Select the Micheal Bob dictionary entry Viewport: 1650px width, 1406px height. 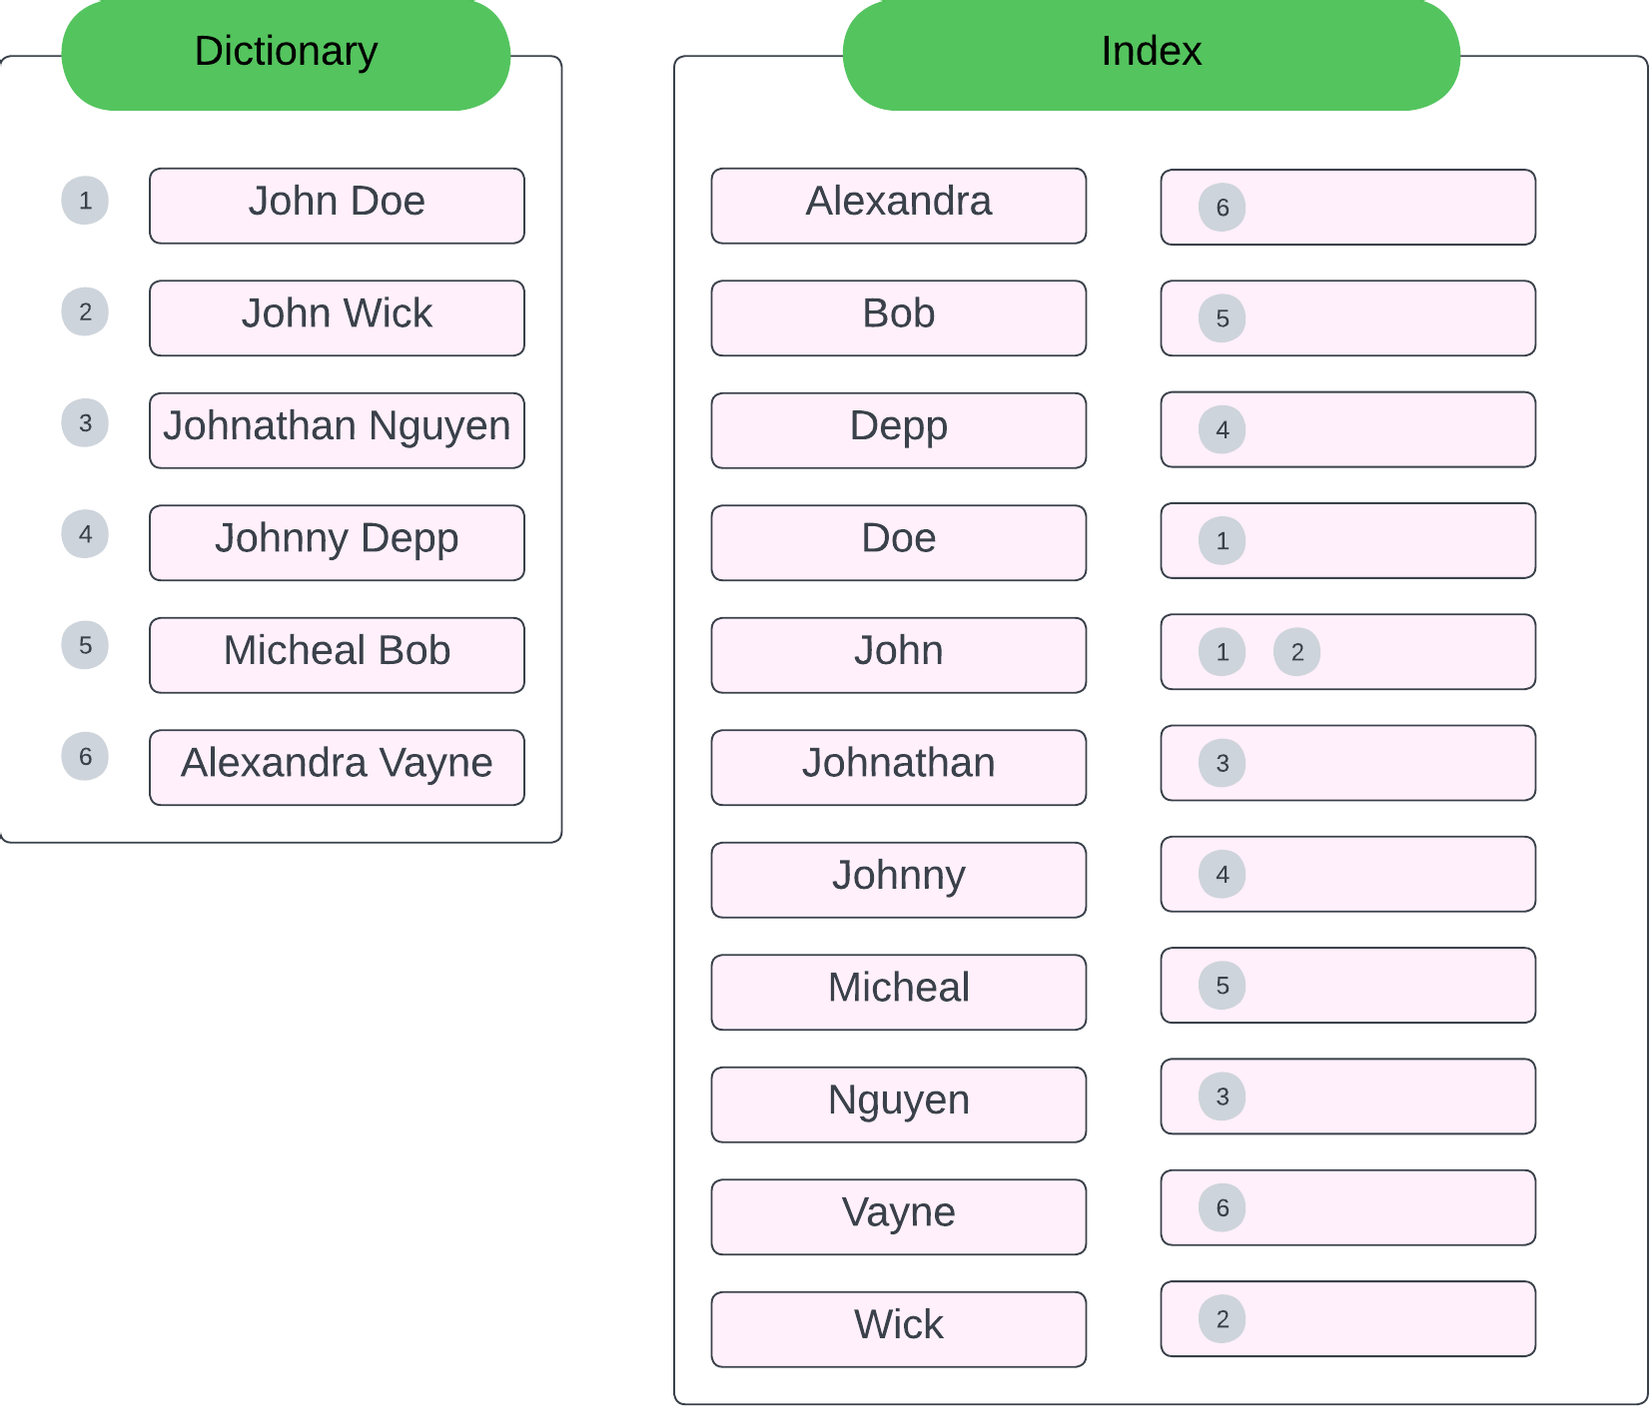click(x=337, y=655)
